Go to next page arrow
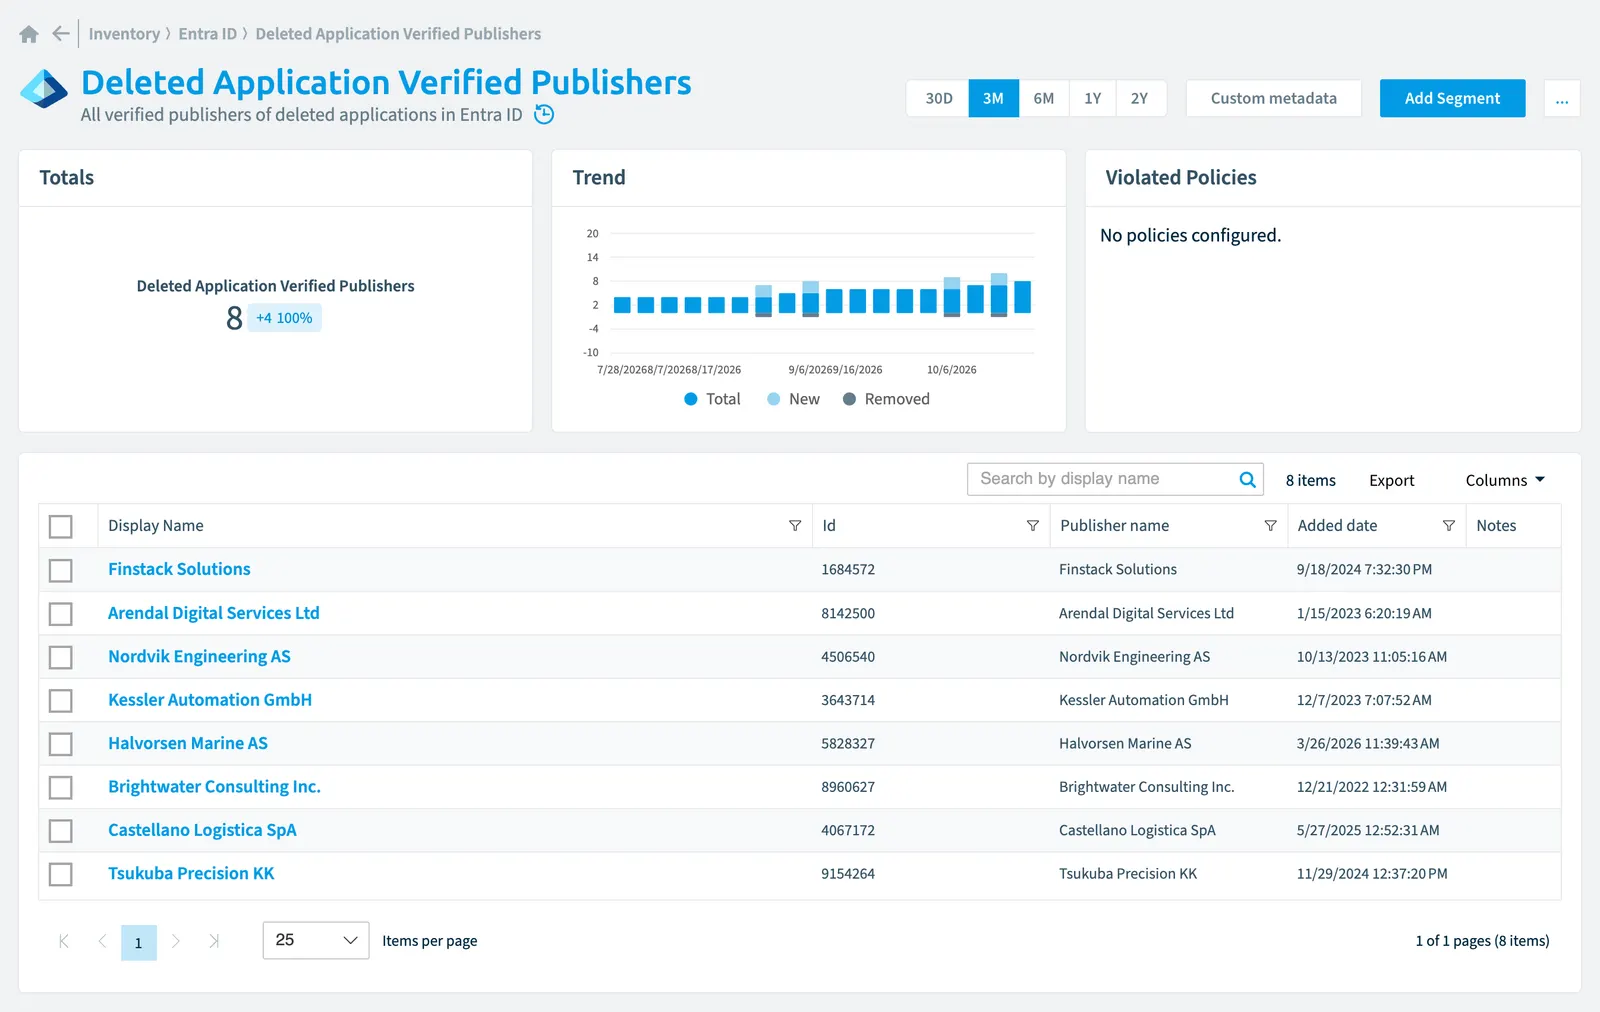The width and height of the screenshot is (1600, 1012). pos(176,941)
